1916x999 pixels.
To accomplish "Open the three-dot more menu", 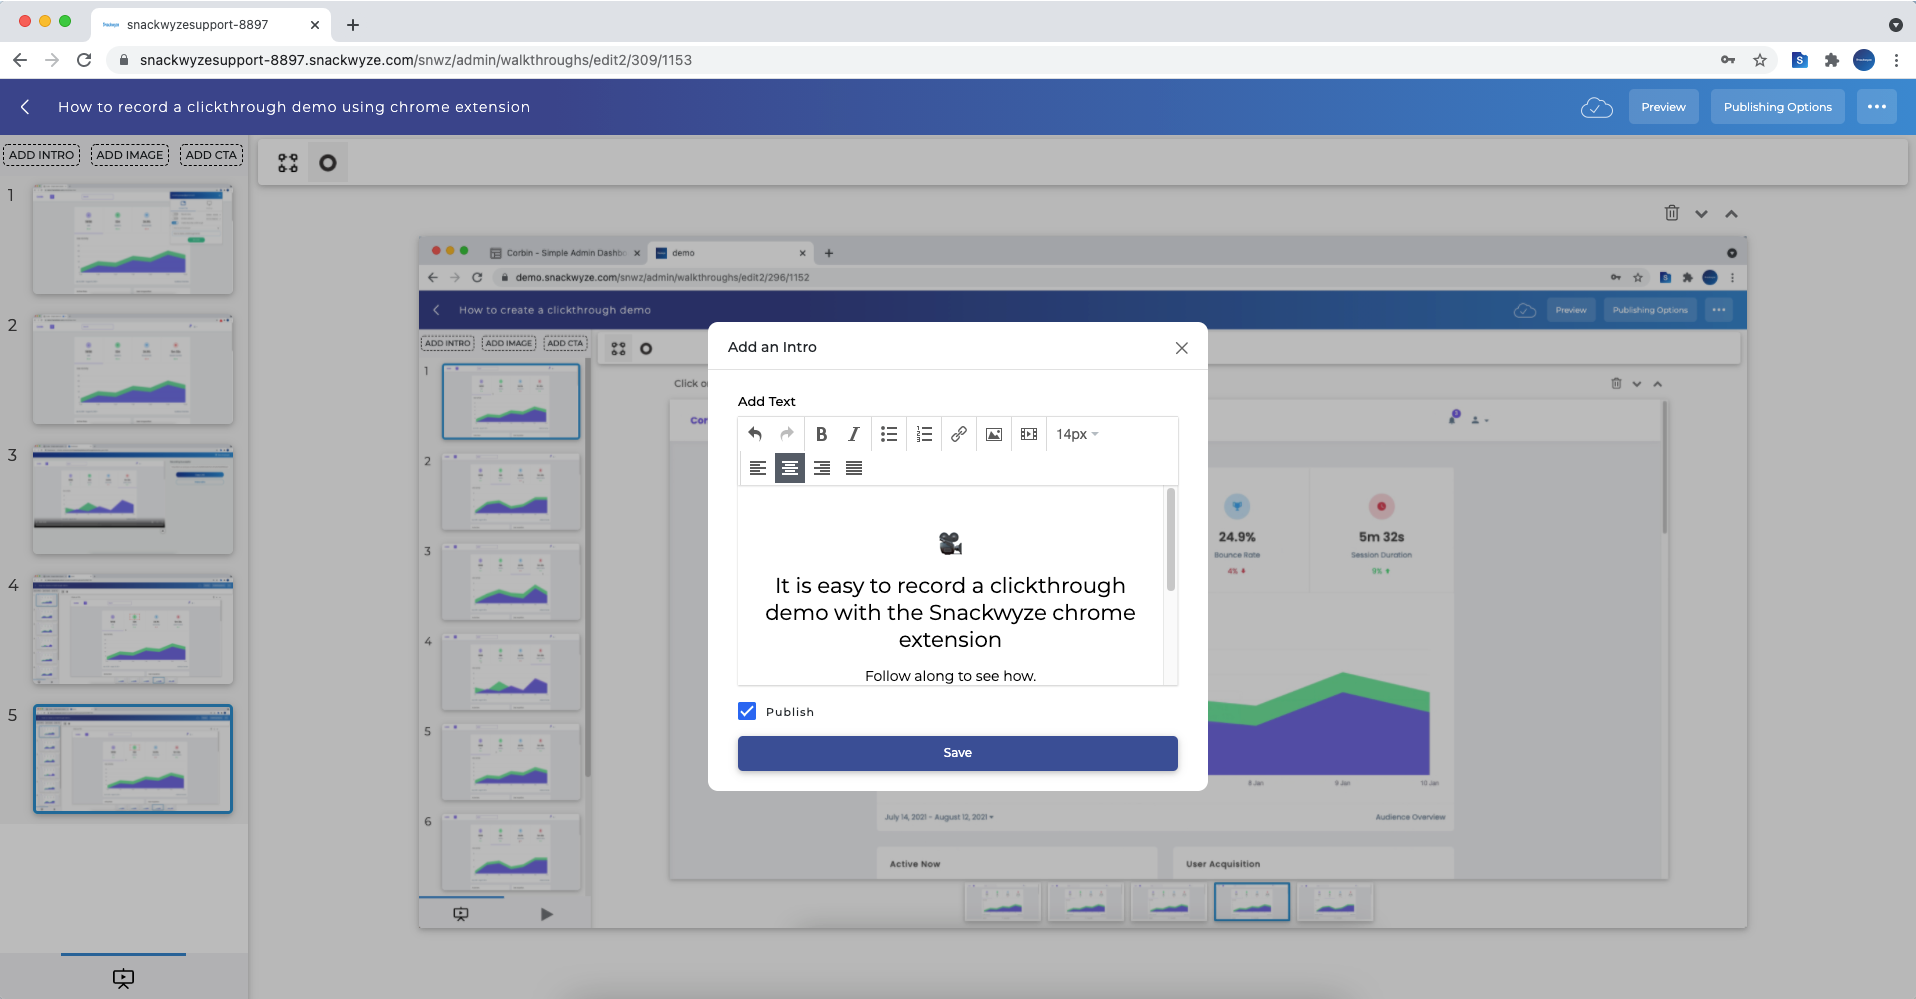I will [x=1877, y=107].
